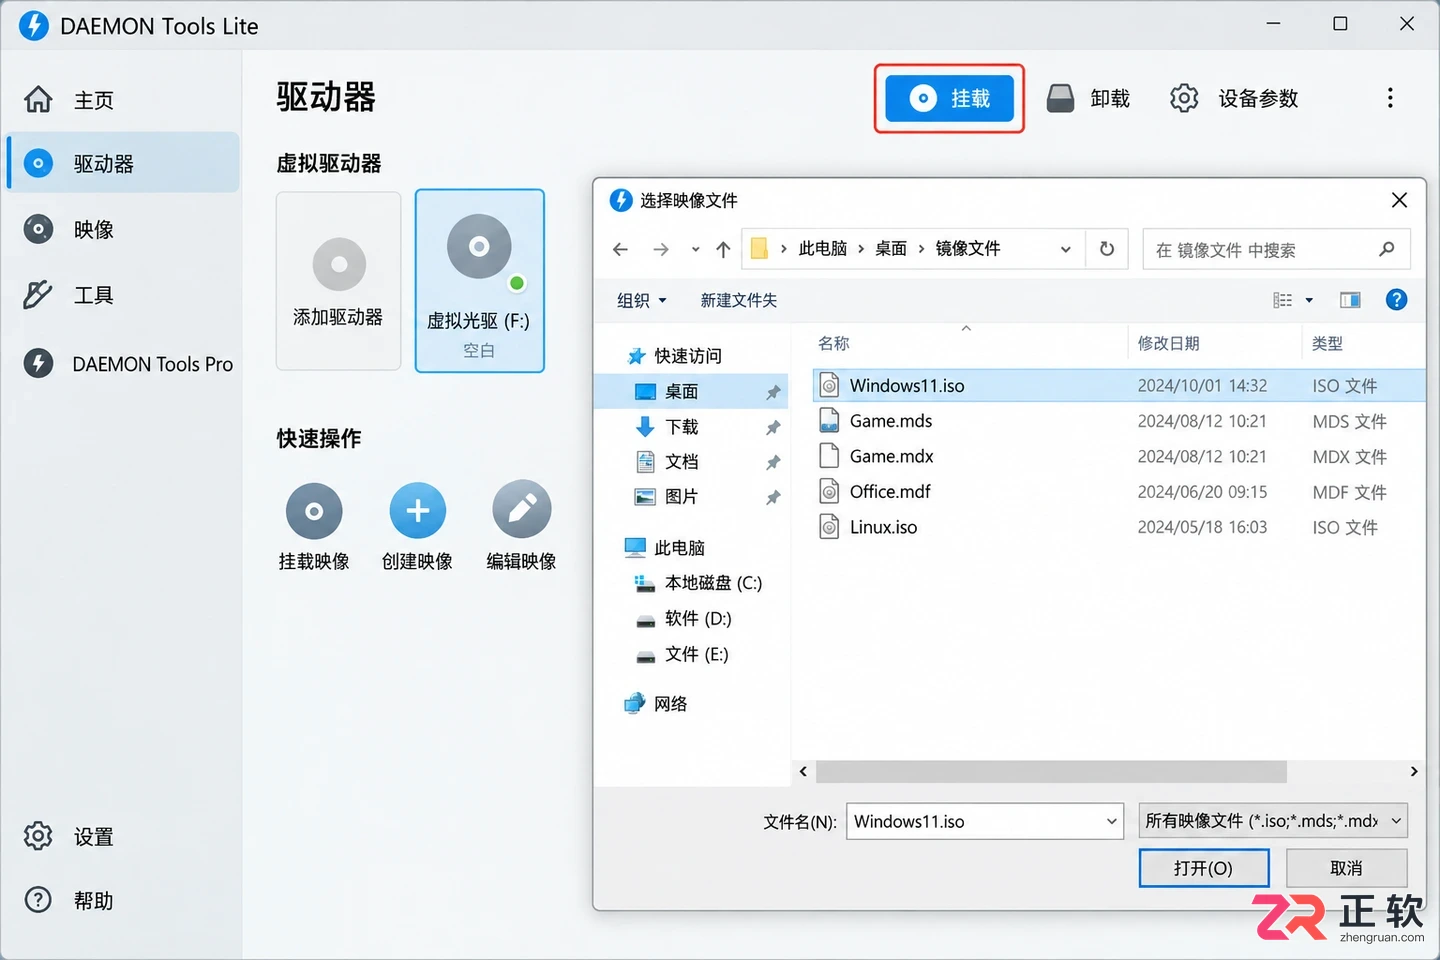Click the 挂载映像 quick action icon
Viewport: 1440px width, 960px height.
click(314, 510)
